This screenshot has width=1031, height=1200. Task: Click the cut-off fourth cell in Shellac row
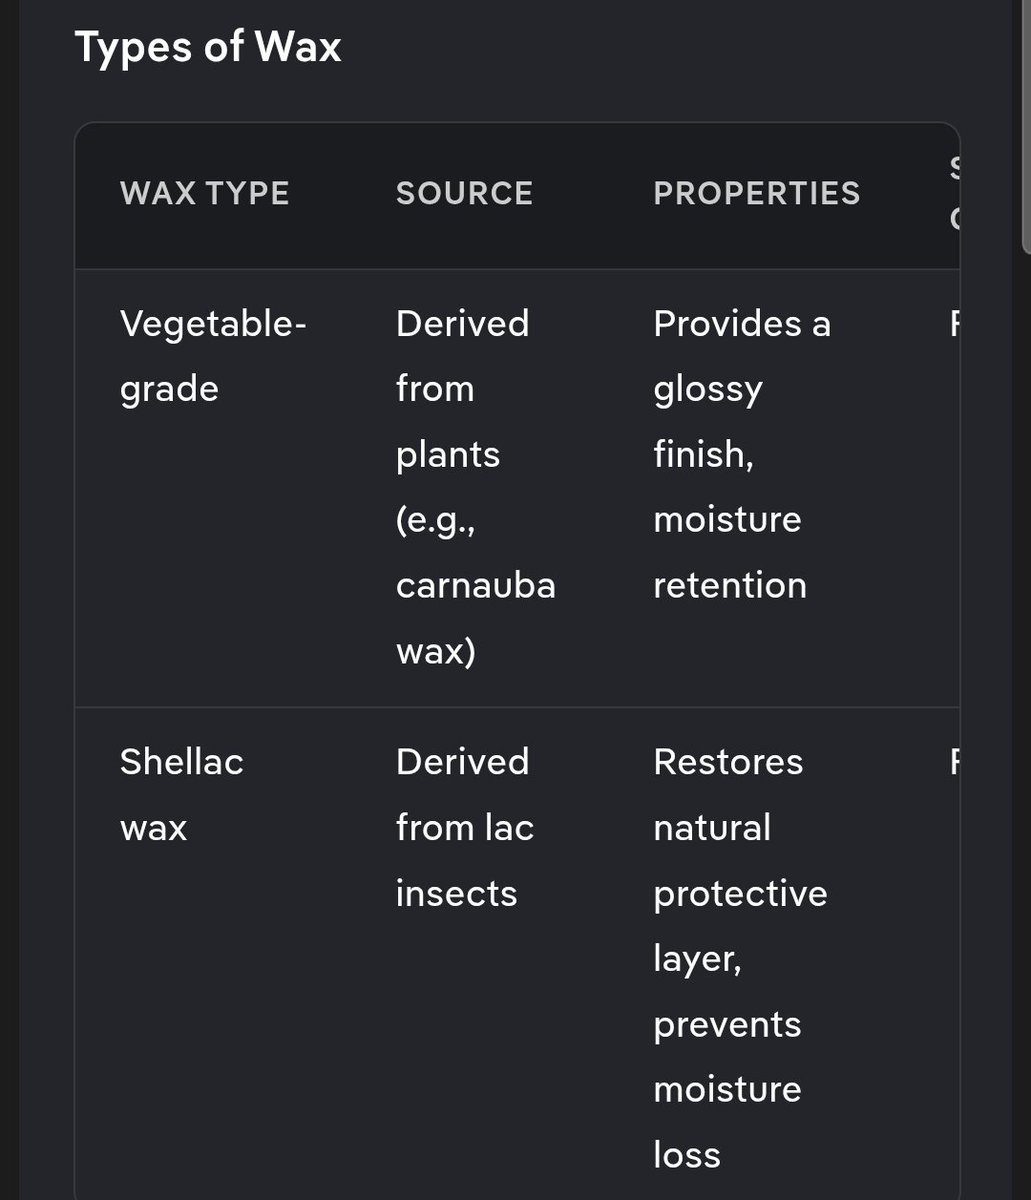pos(953,762)
